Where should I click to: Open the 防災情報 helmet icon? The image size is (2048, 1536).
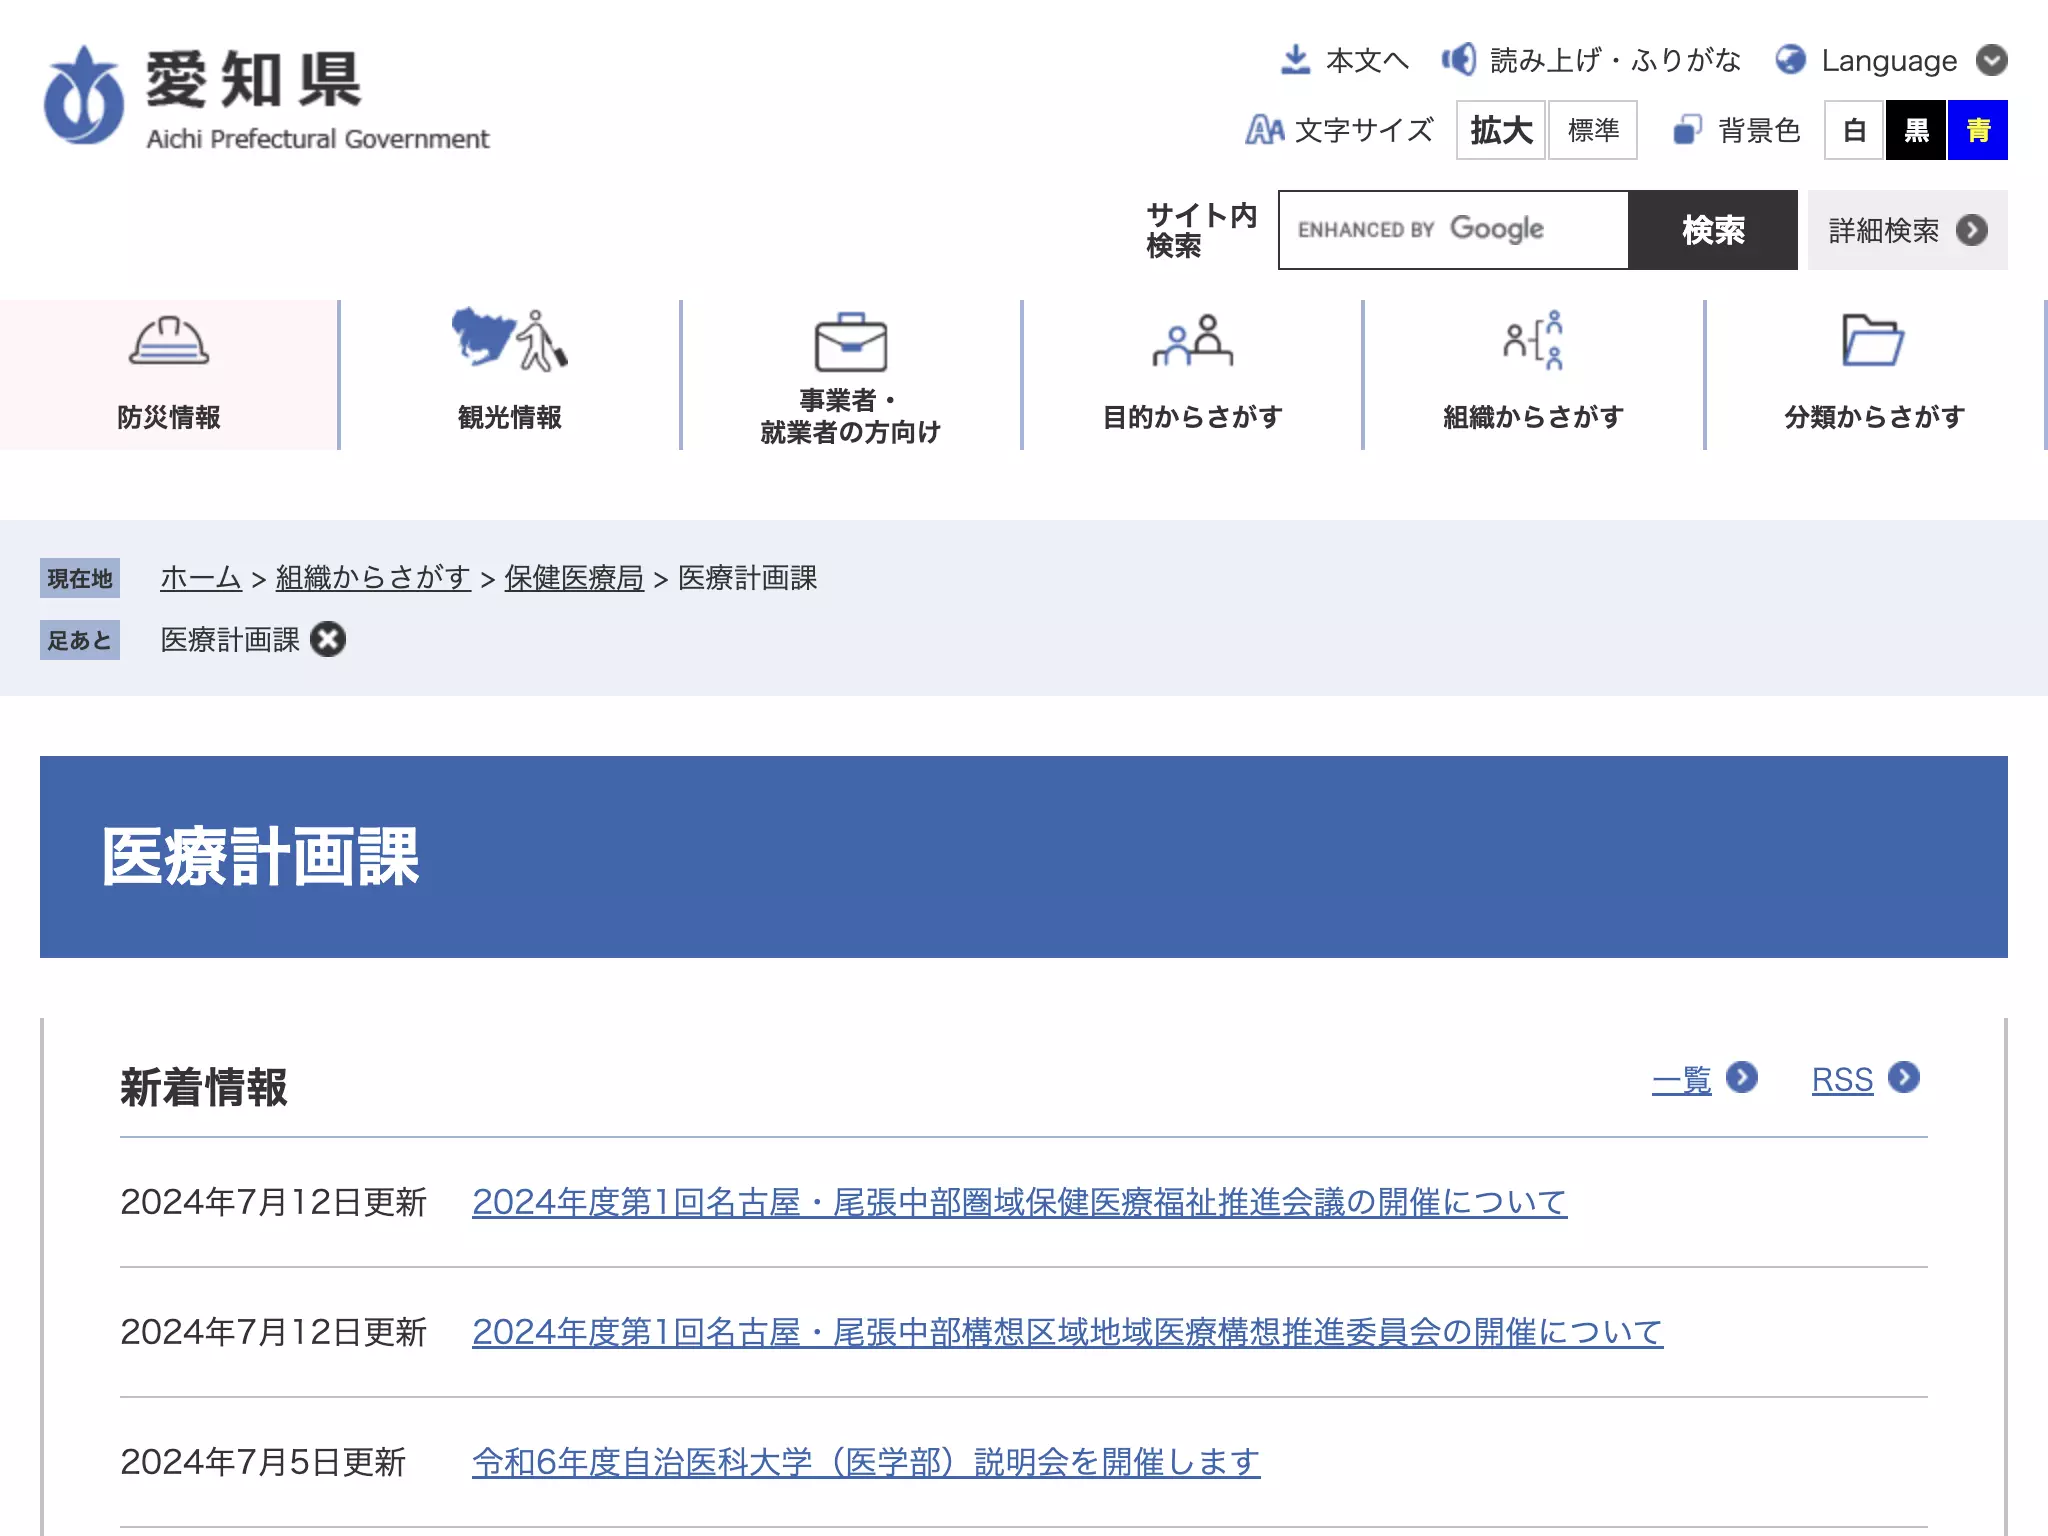168,342
